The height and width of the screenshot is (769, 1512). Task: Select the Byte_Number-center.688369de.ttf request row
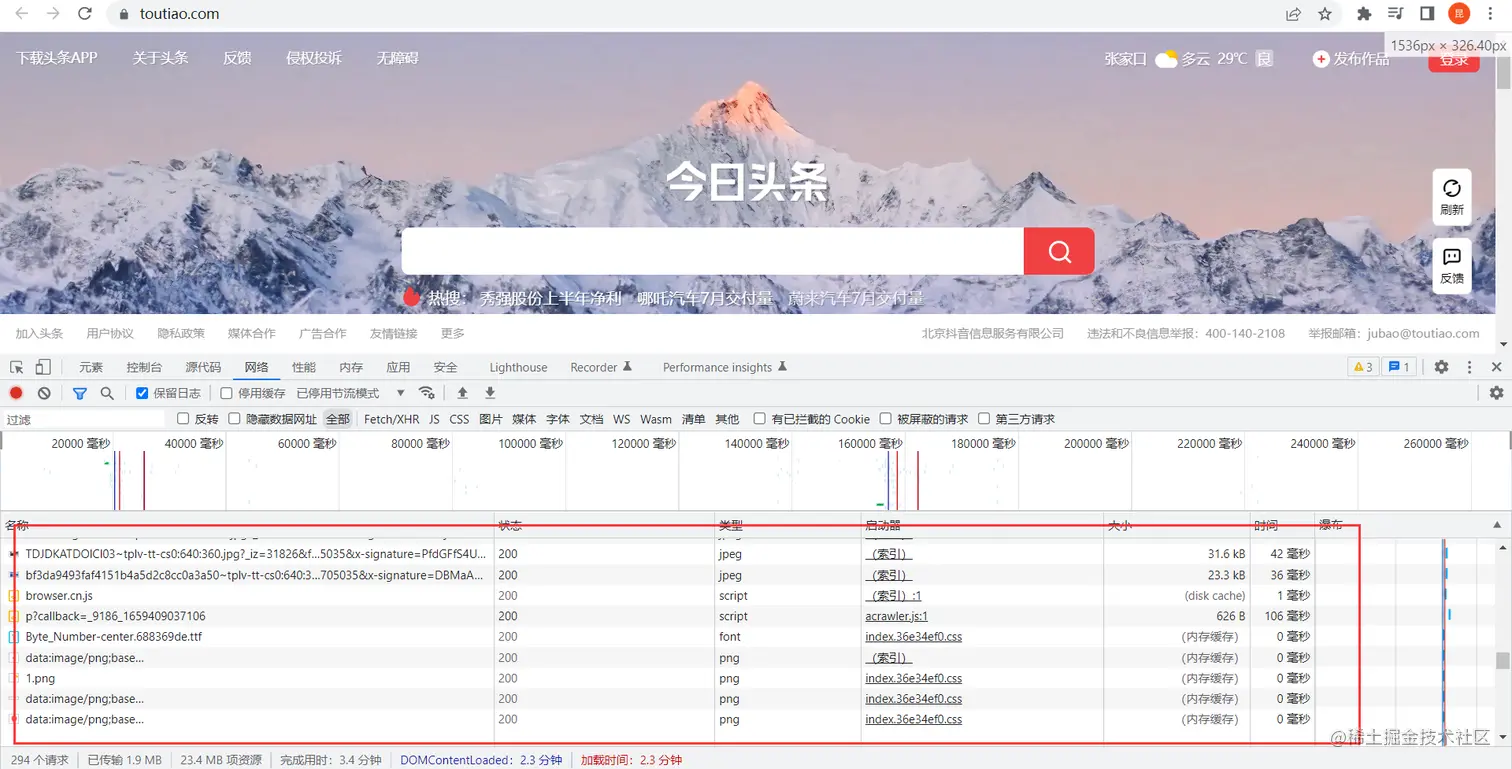(x=658, y=637)
